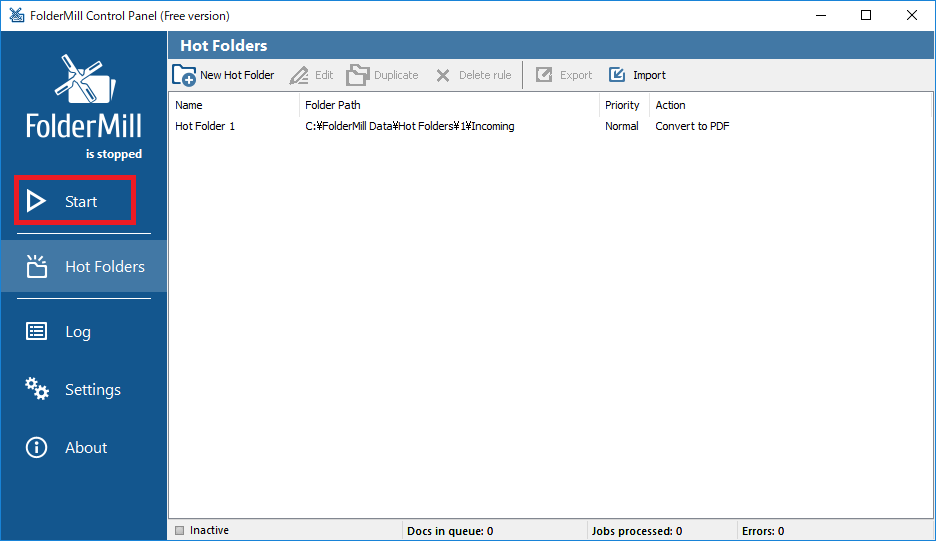Switch to Hot Folders section label

pyautogui.click(x=105, y=266)
